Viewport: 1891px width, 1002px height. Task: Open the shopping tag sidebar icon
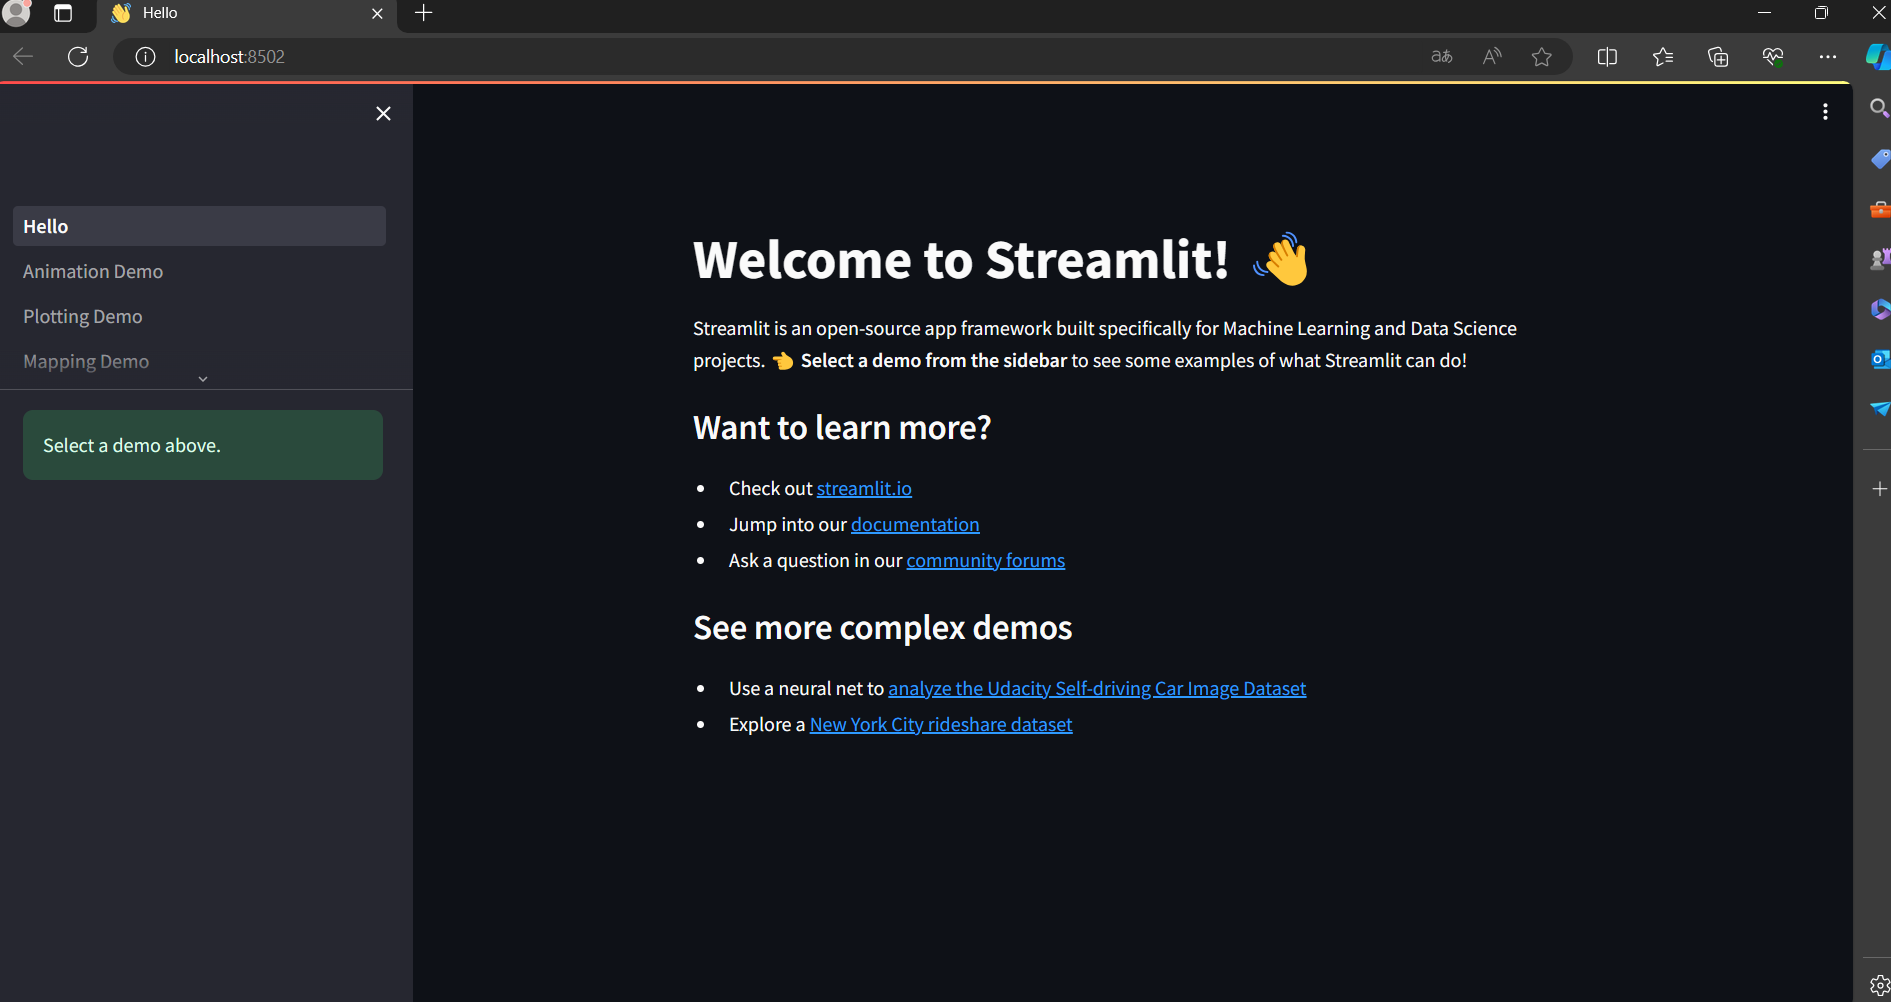[1880, 158]
